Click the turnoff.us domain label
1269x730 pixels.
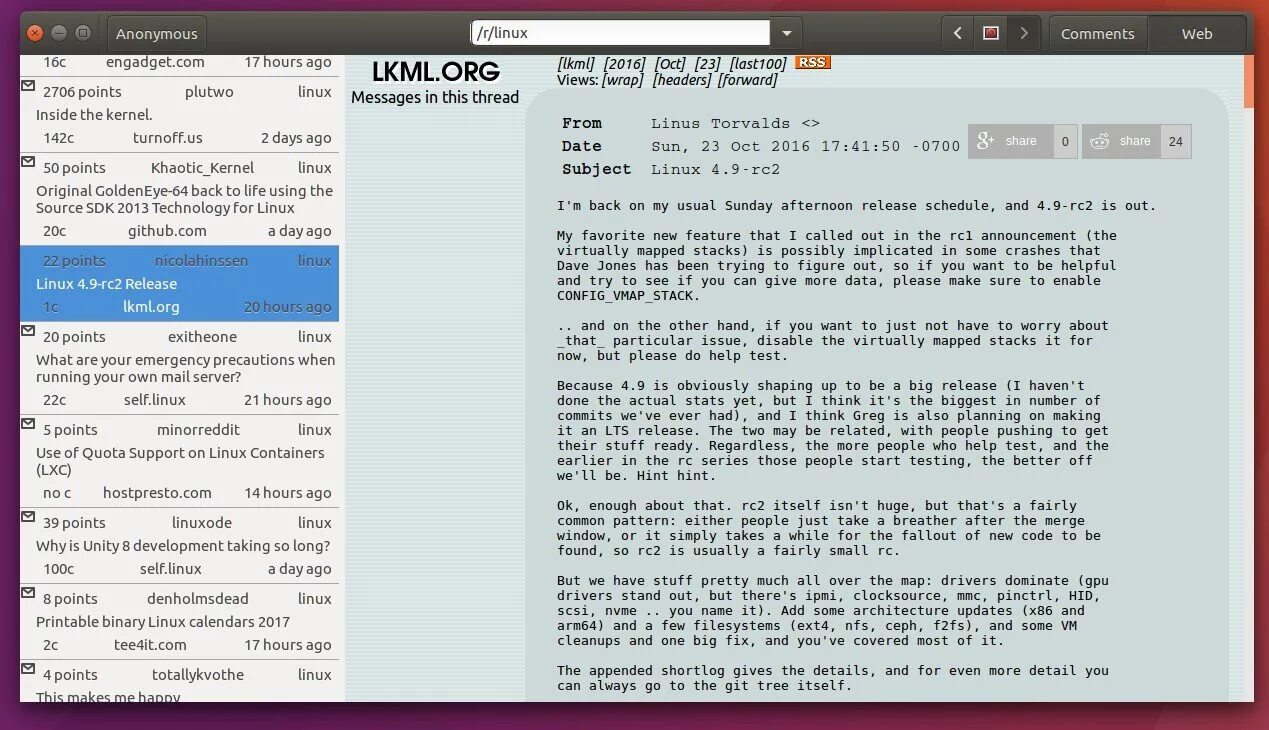(x=167, y=138)
